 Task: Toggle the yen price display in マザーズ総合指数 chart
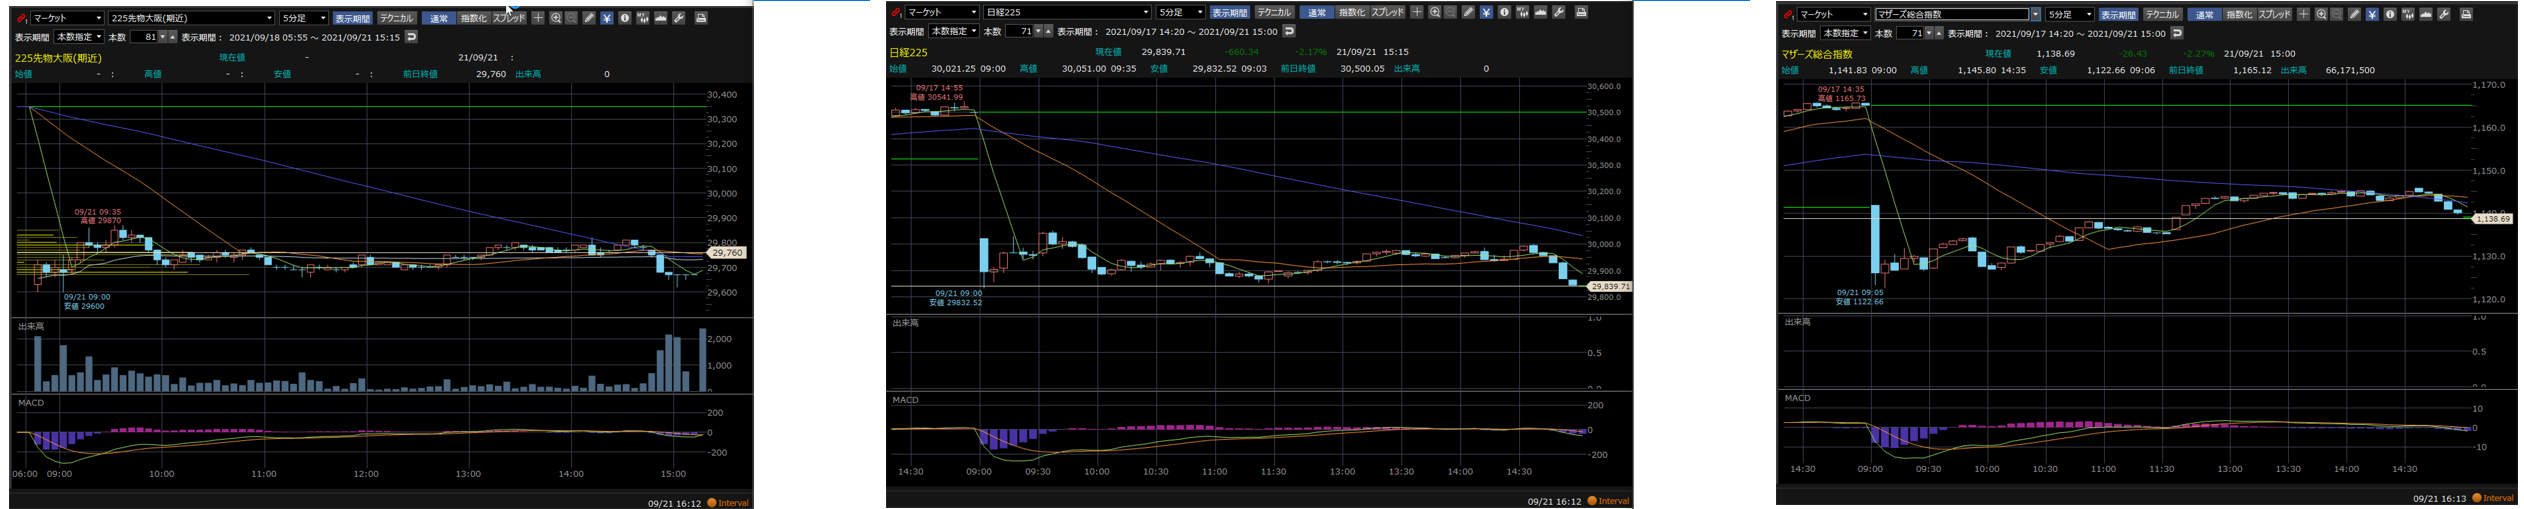(2372, 15)
